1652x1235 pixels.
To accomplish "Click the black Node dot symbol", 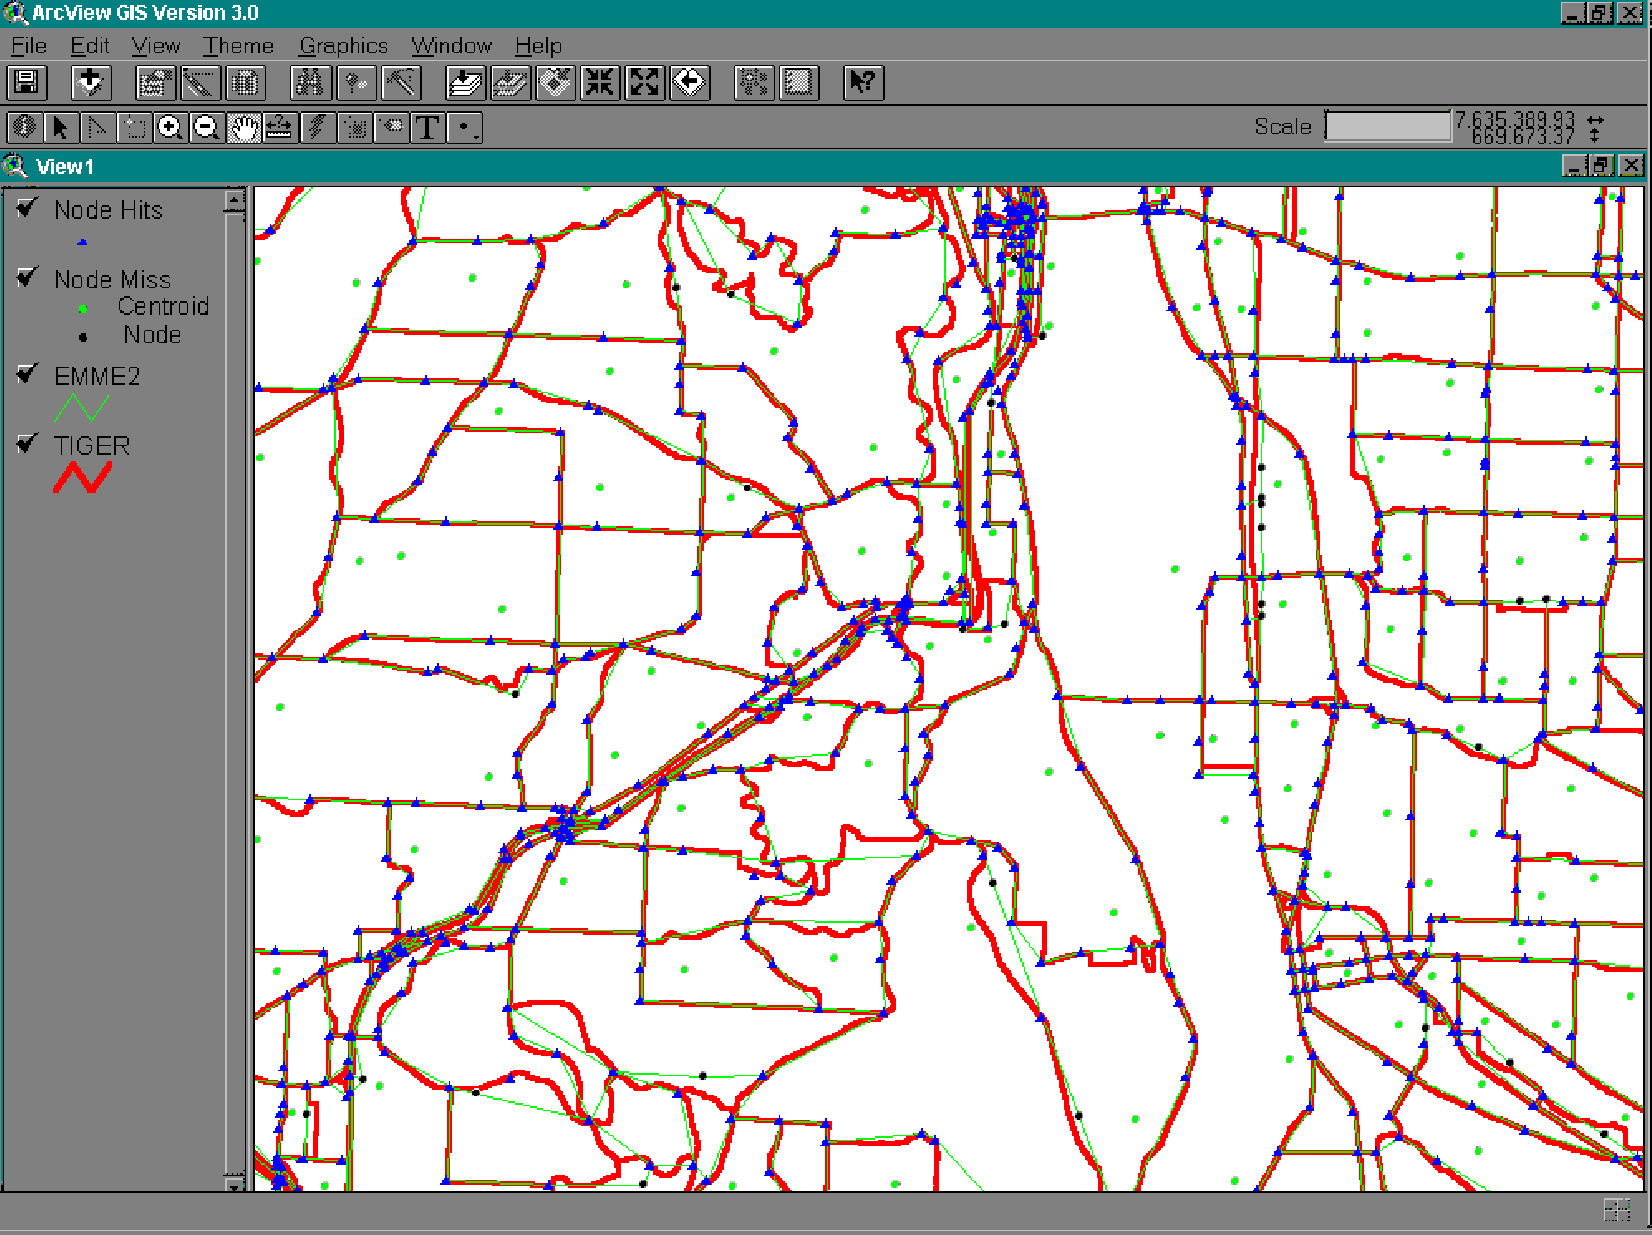I will (83, 337).
